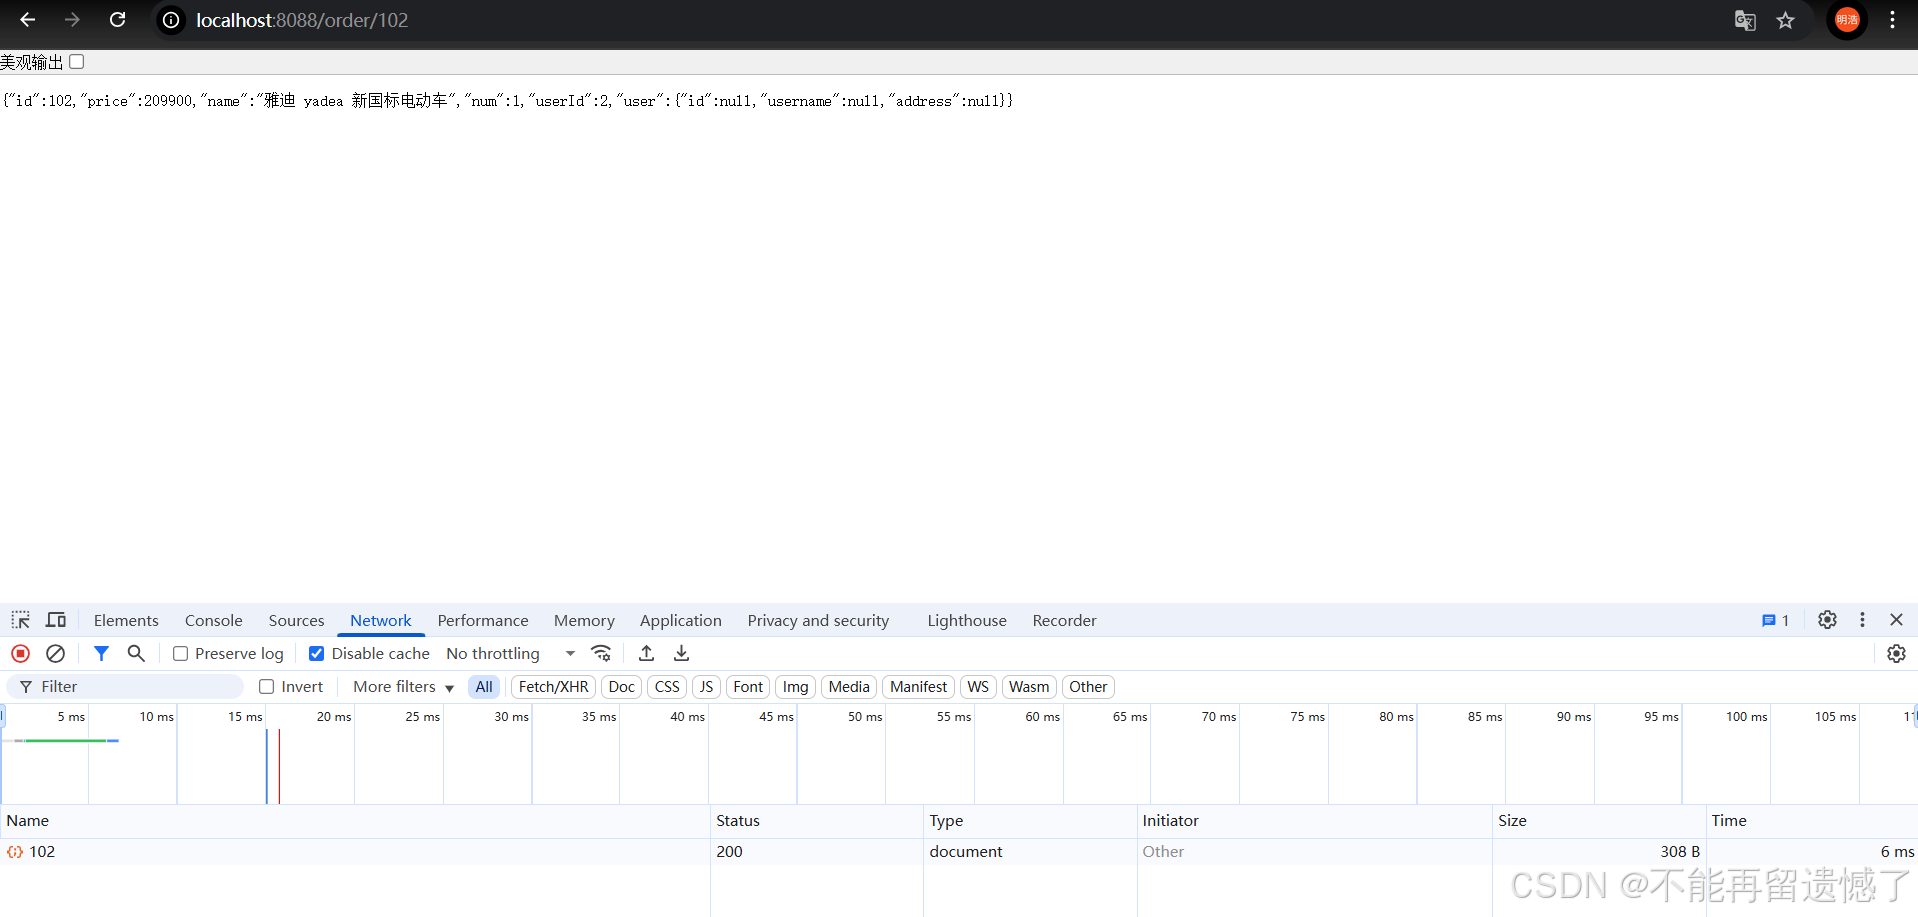1918x917 pixels.
Task: Sort requests by the Type column
Action: (1030, 821)
